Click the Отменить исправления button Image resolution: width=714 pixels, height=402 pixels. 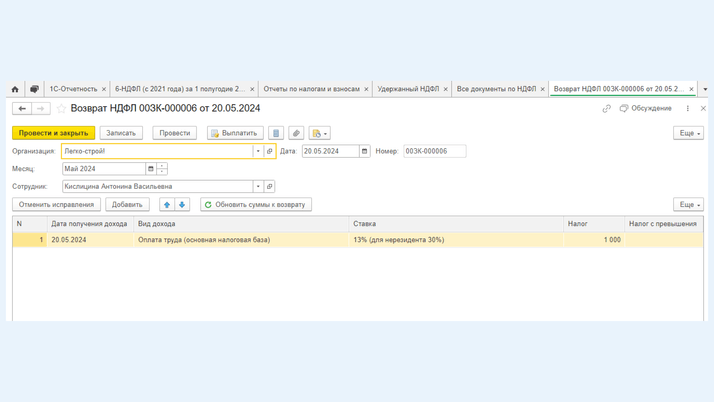coord(56,204)
